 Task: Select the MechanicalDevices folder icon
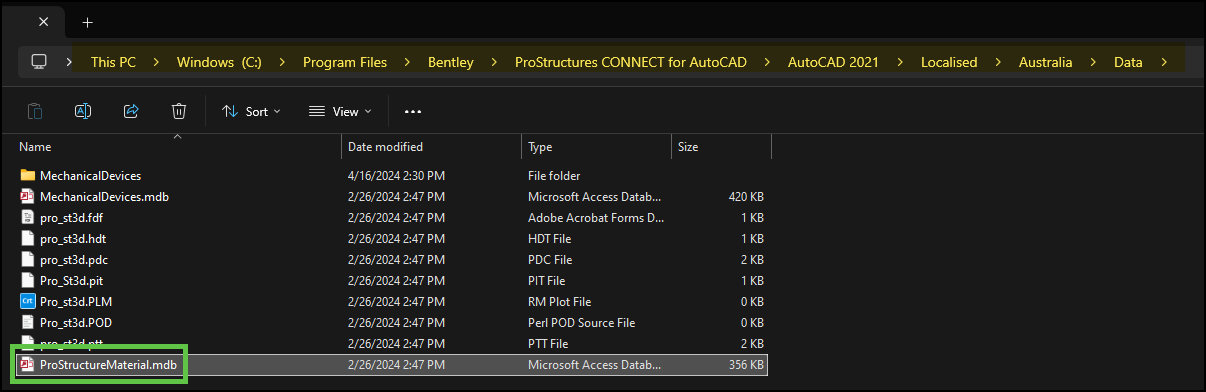pyautogui.click(x=28, y=175)
